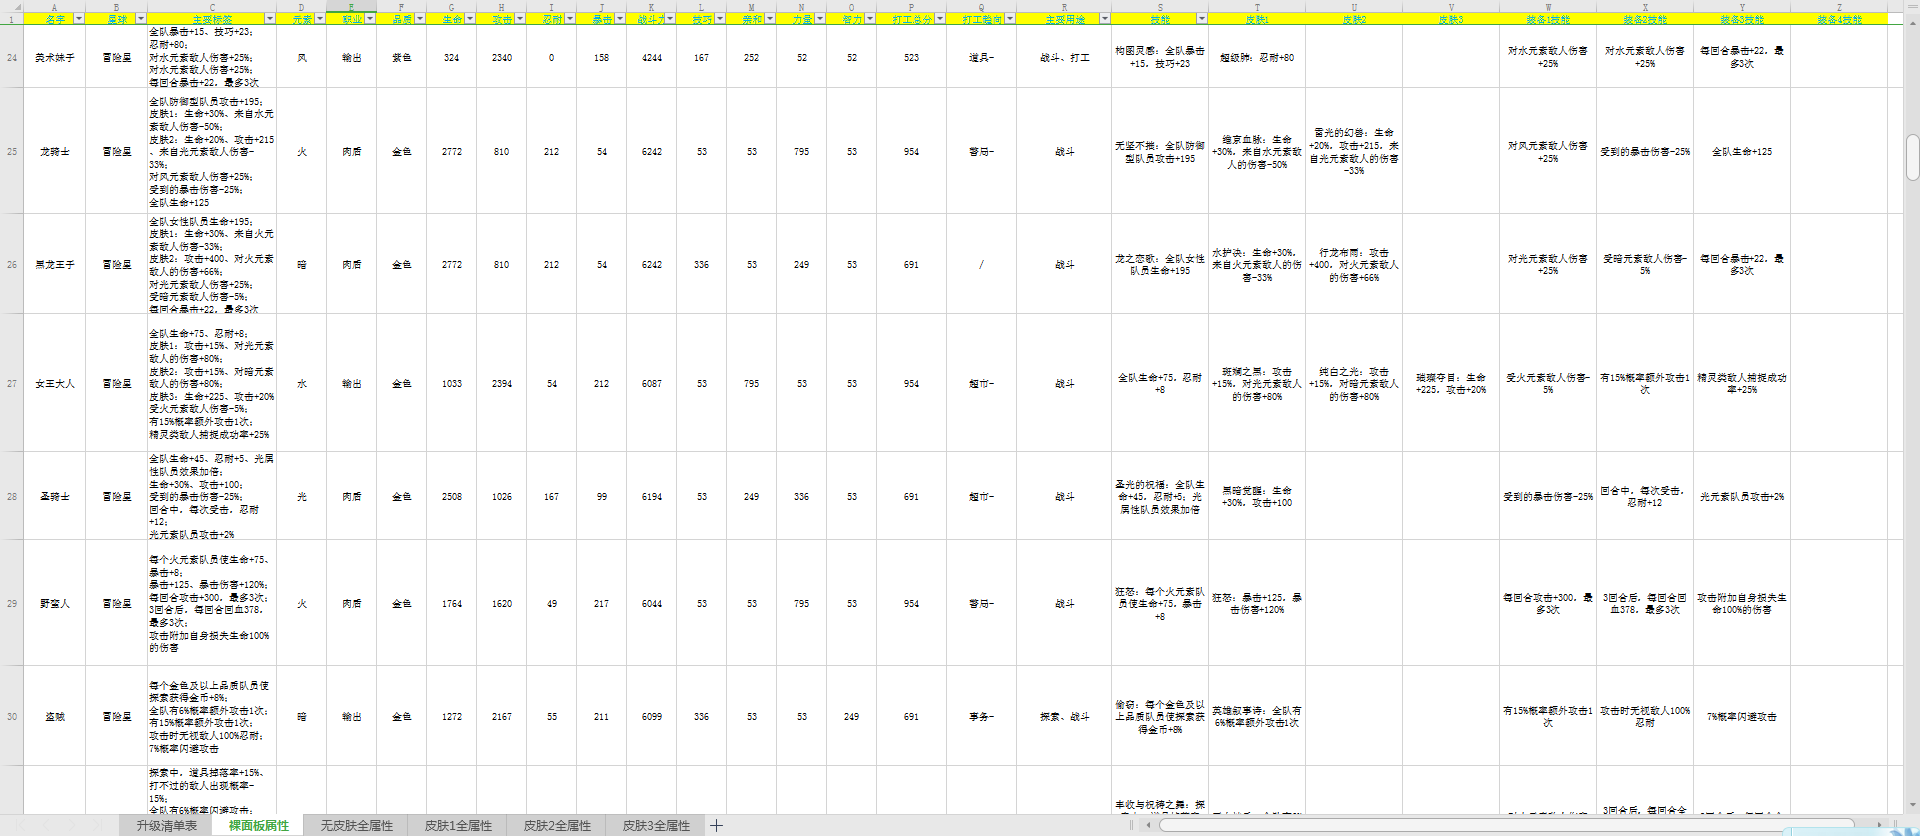Select 紫色 quality cell in row 24

[x=402, y=58]
